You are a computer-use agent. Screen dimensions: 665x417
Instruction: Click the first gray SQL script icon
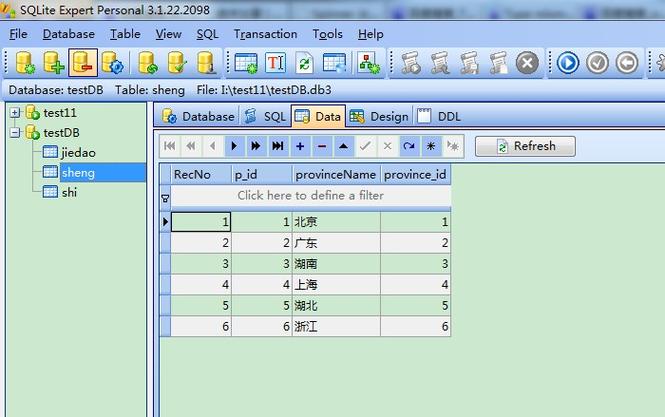(x=411, y=63)
